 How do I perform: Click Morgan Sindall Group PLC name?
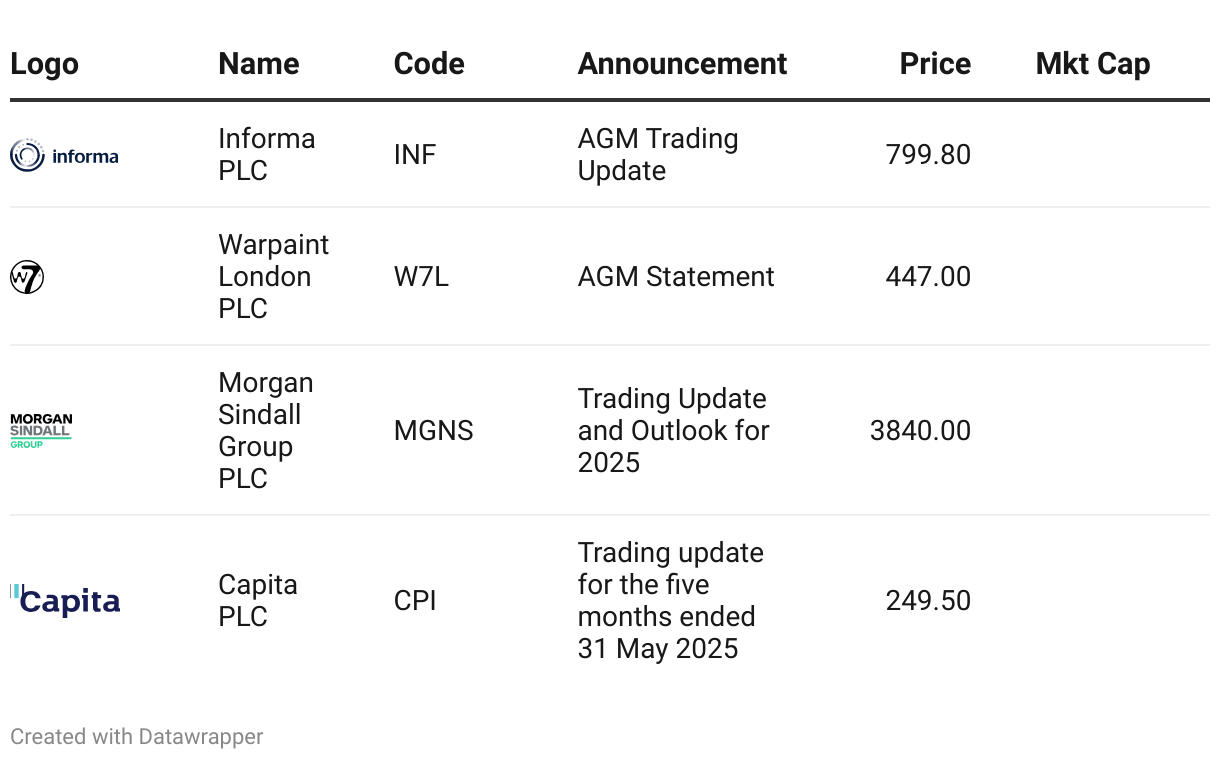[265, 431]
